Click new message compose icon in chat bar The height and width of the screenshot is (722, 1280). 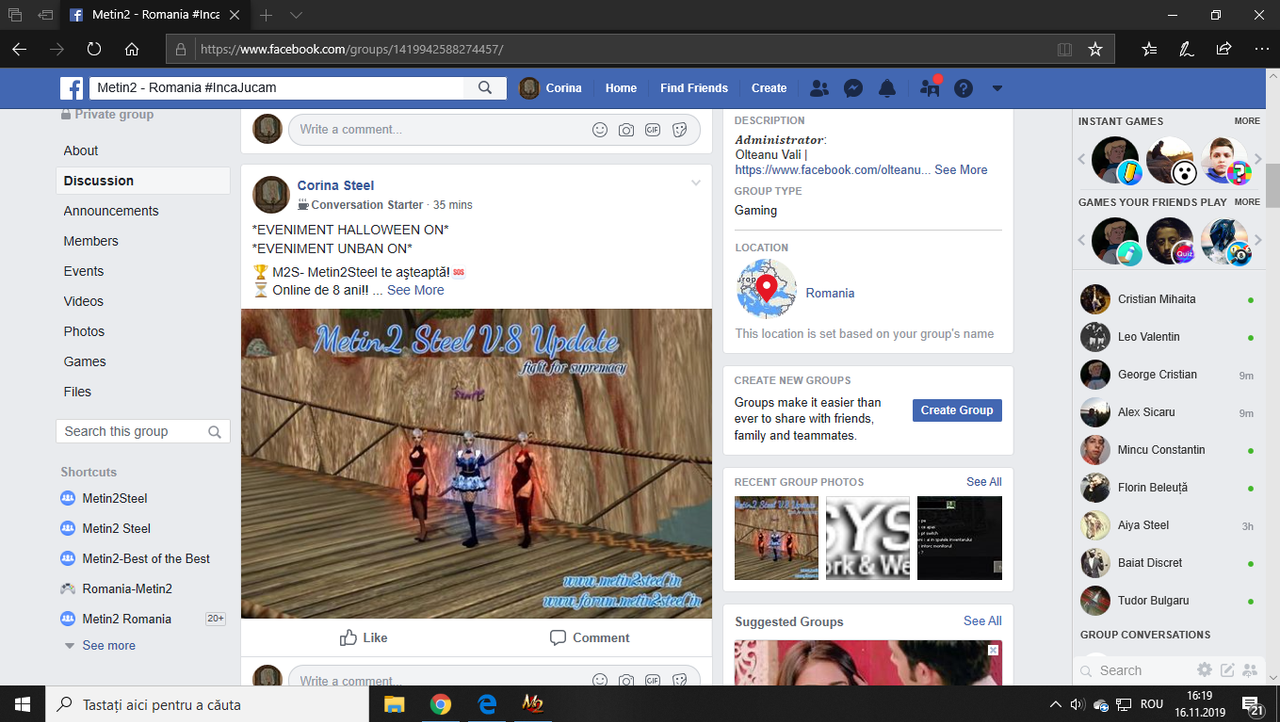point(1227,670)
